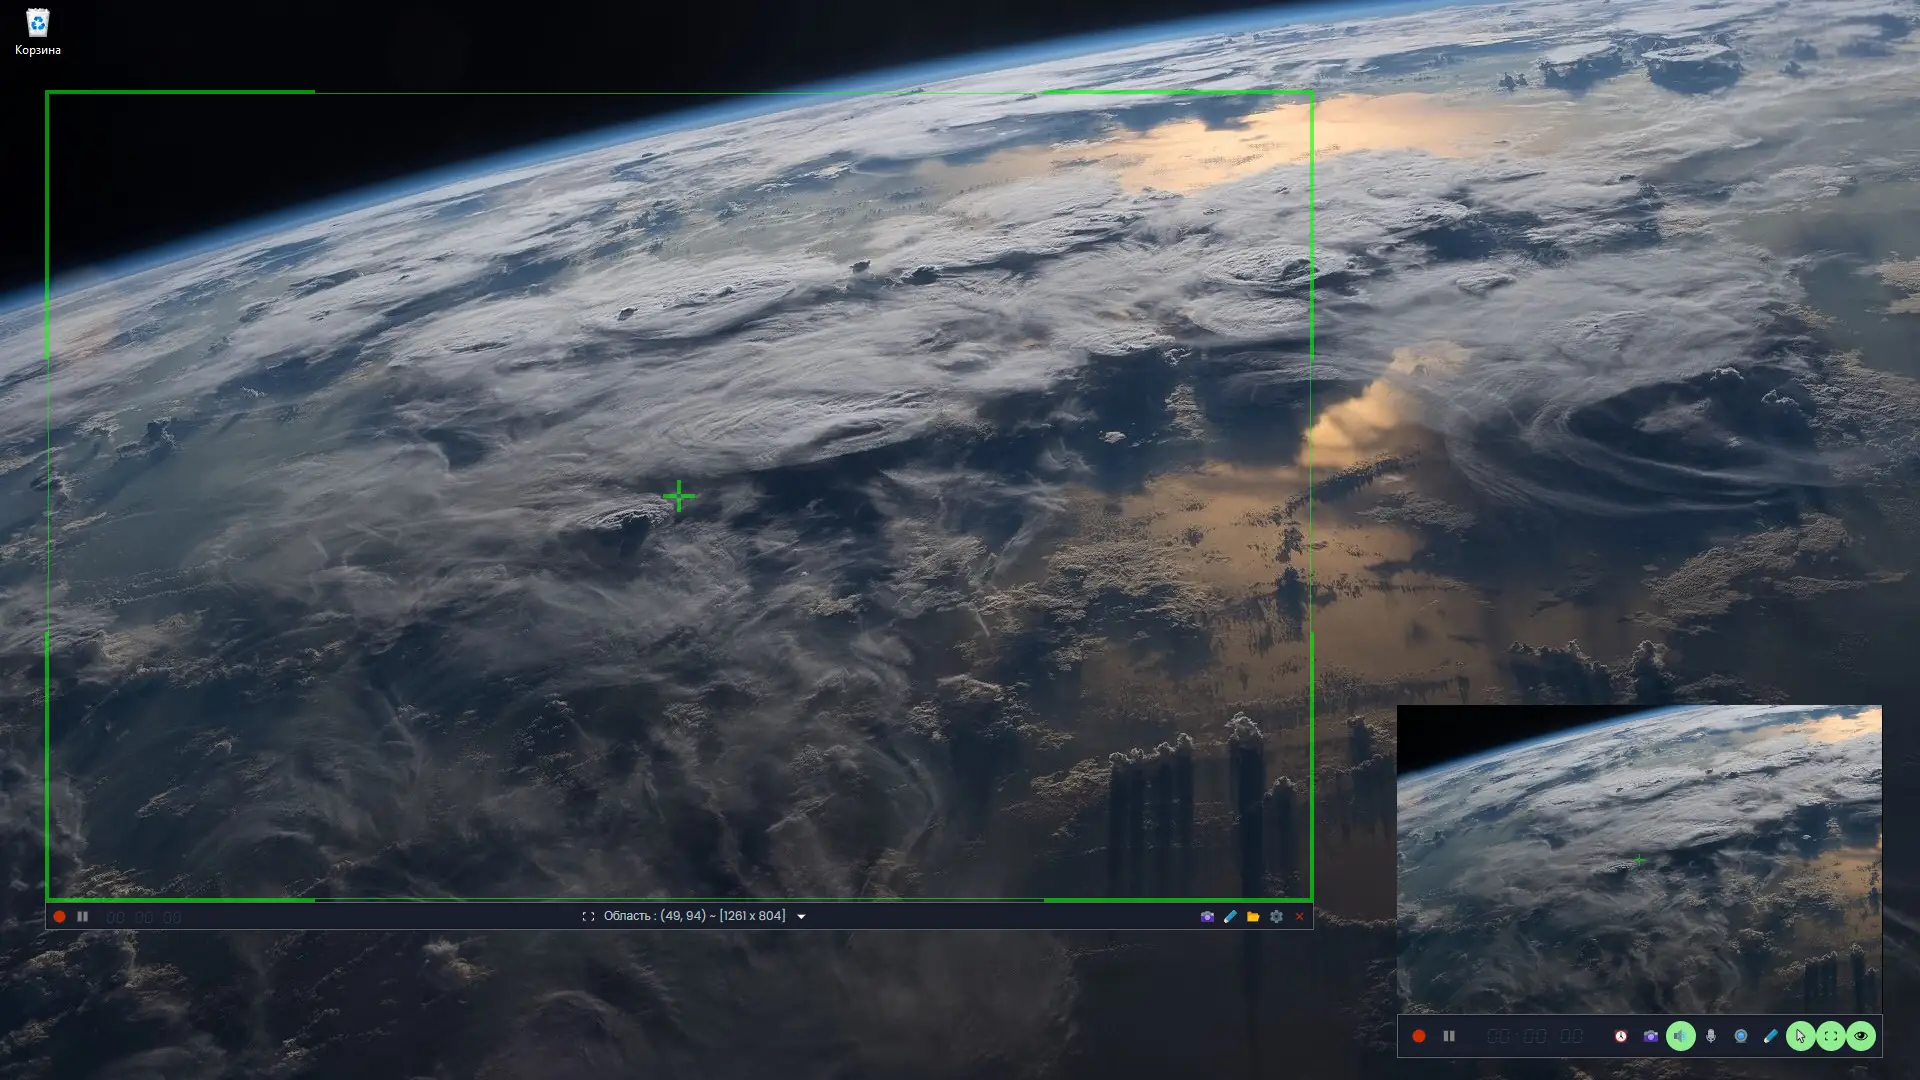Open drawing pencil tool in main panel
This screenshot has width=1920, height=1080.
pyautogui.click(x=1770, y=1036)
